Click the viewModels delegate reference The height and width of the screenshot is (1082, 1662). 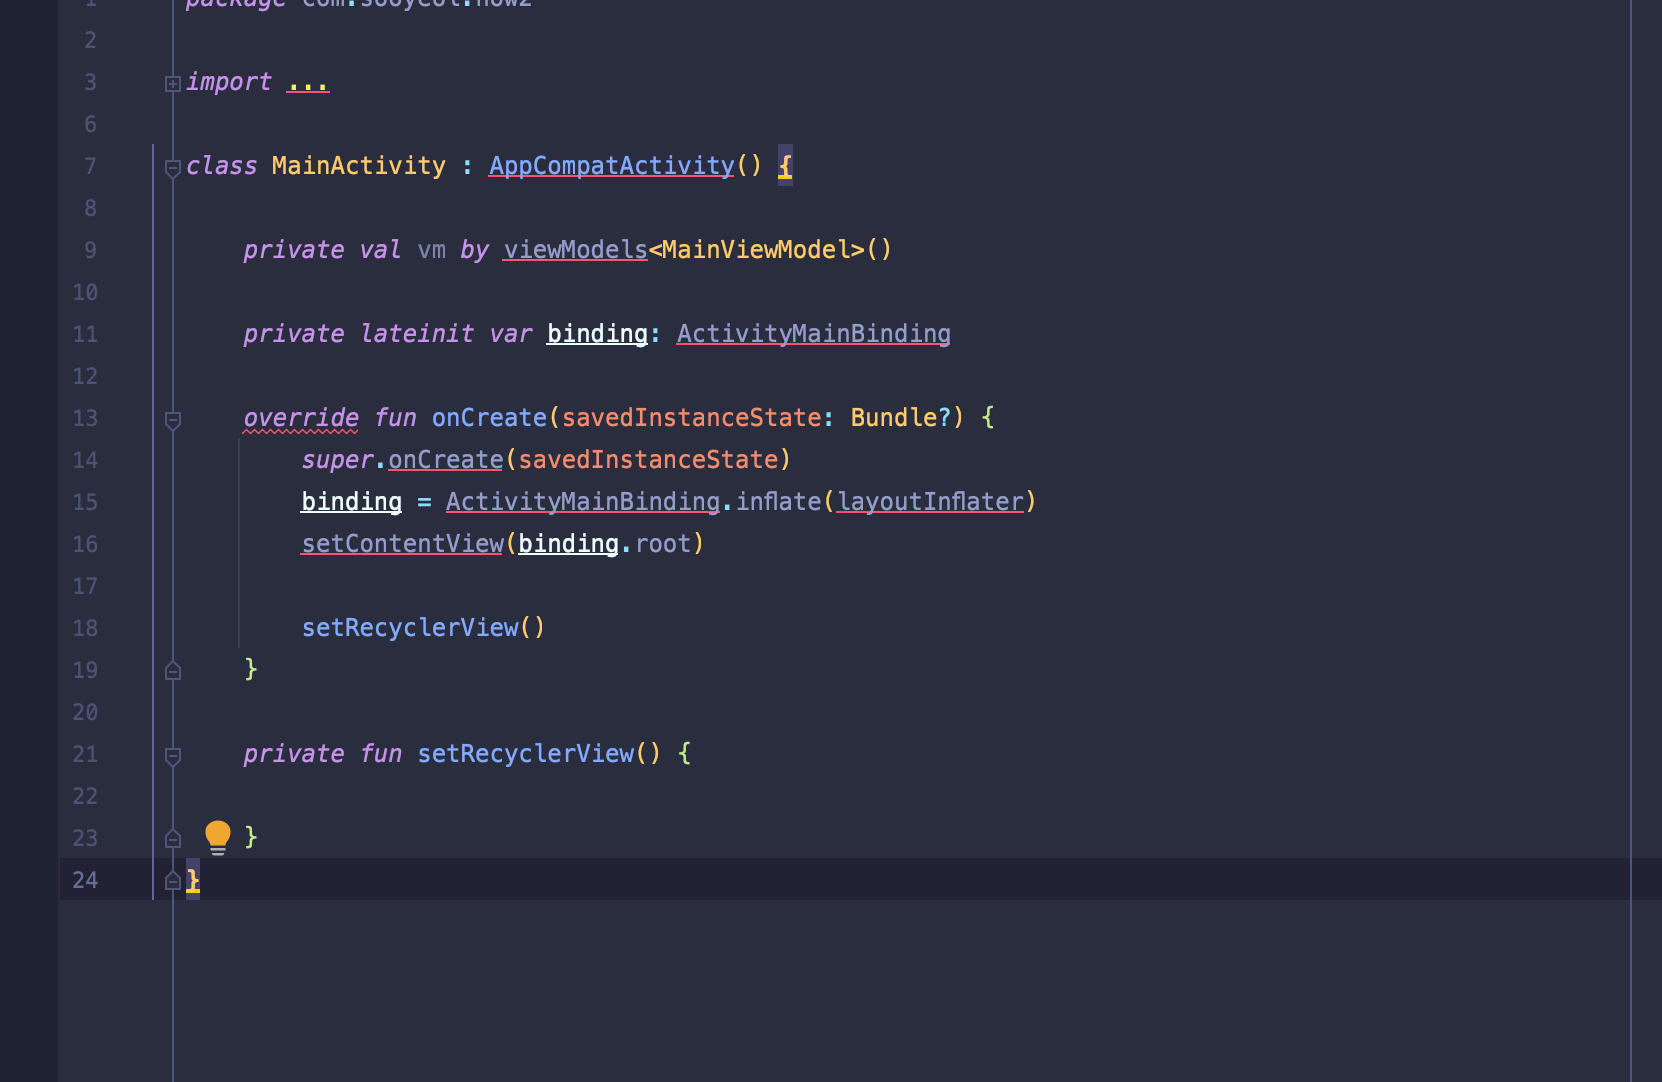click(x=576, y=250)
